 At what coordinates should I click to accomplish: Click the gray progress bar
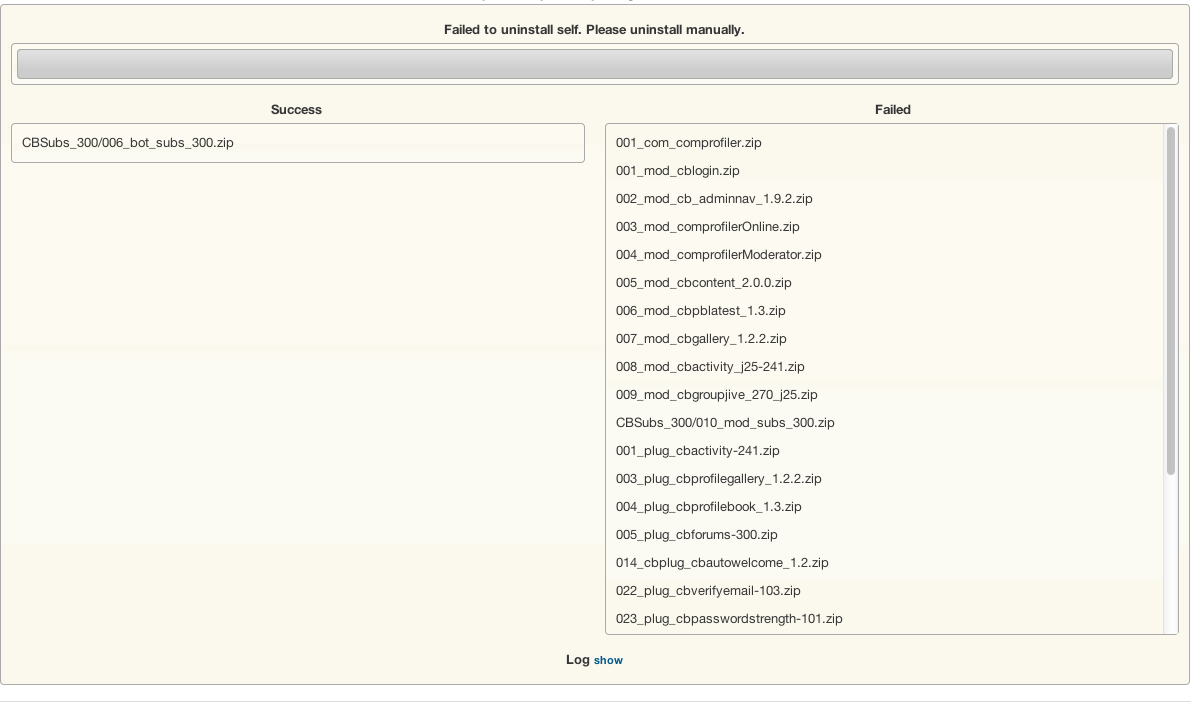[x=595, y=64]
